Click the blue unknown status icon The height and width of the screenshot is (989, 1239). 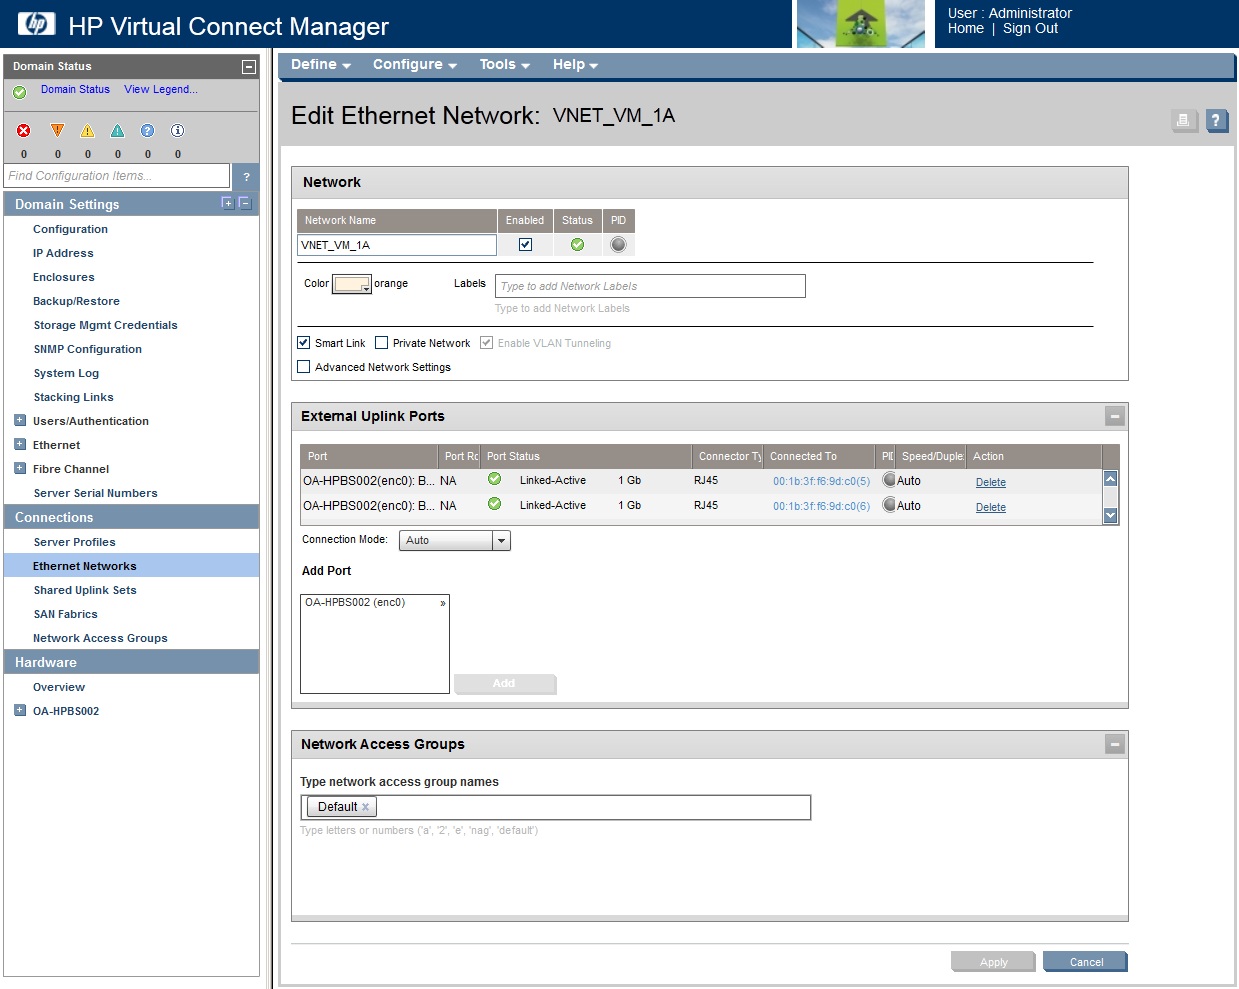click(147, 131)
